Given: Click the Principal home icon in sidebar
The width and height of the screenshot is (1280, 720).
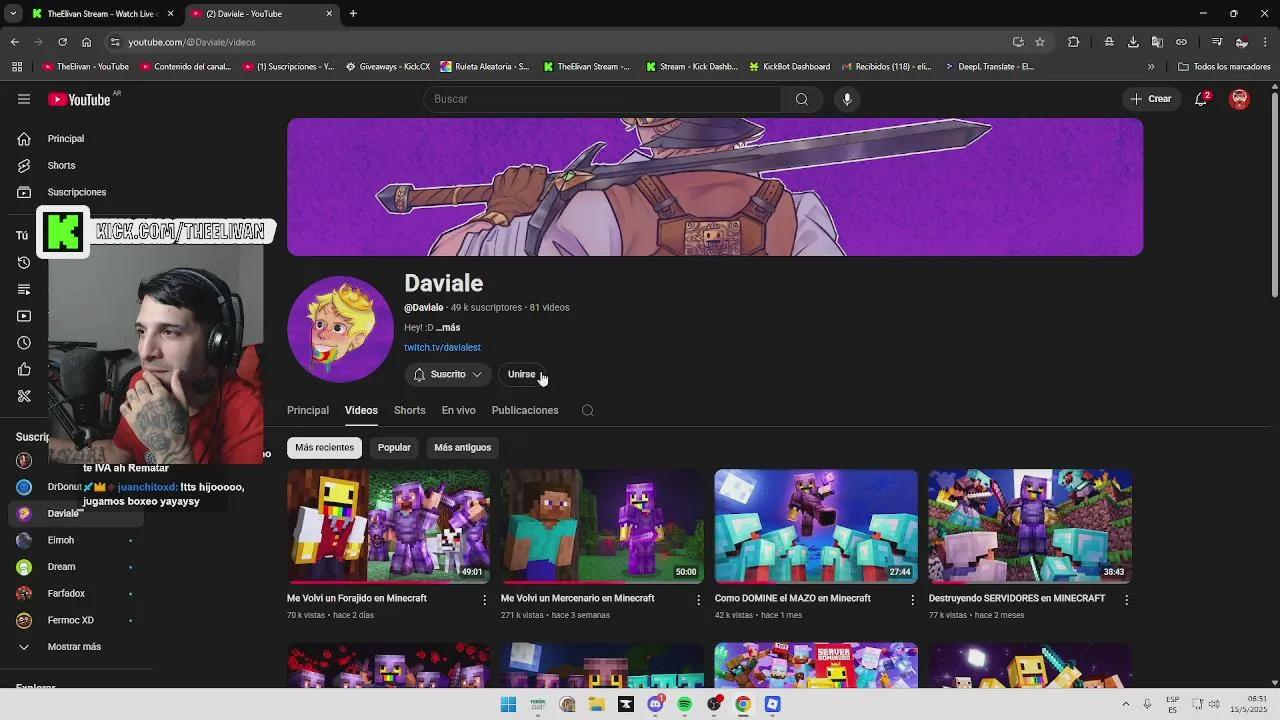Looking at the screenshot, I should click(24, 139).
